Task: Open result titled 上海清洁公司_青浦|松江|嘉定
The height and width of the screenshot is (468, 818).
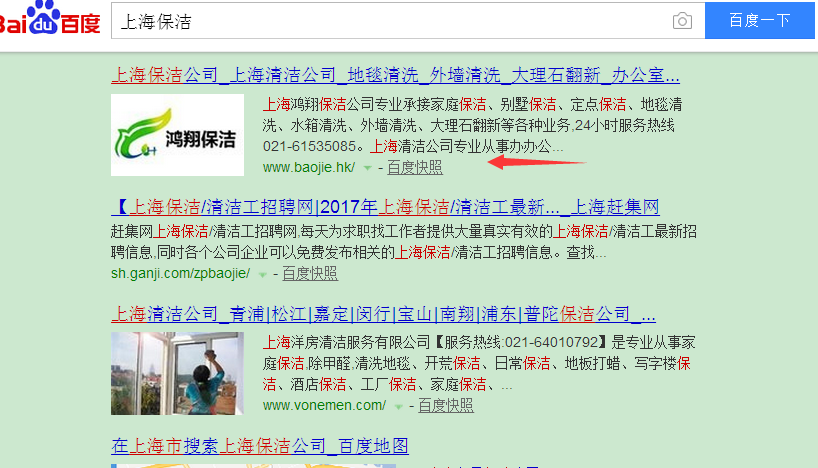Action: pyautogui.click(x=383, y=314)
